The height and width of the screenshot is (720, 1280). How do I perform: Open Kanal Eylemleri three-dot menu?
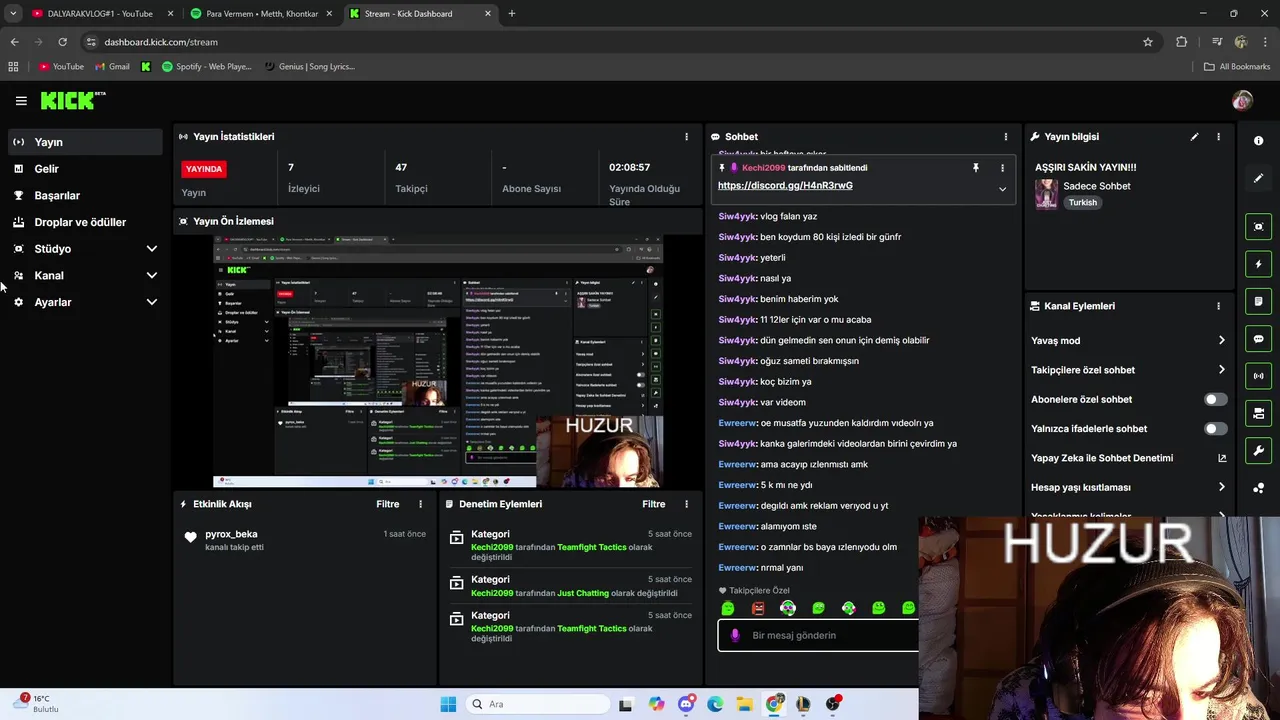tap(1218, 306)
